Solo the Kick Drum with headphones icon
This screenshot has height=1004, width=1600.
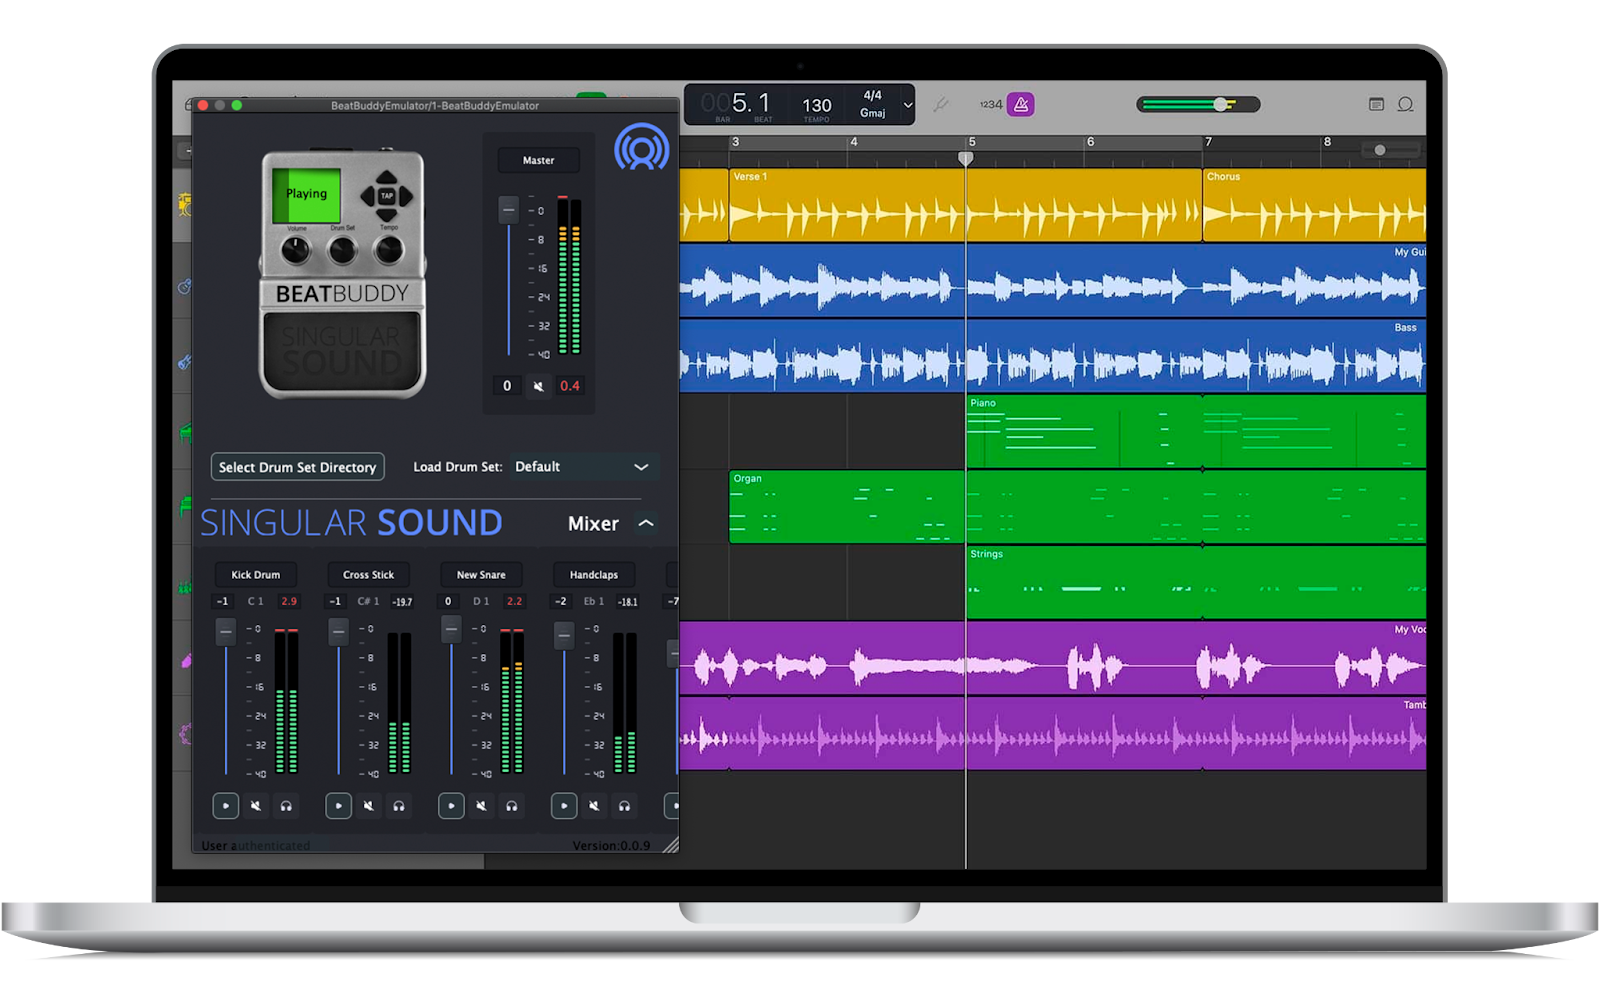(x=286, y=805)
